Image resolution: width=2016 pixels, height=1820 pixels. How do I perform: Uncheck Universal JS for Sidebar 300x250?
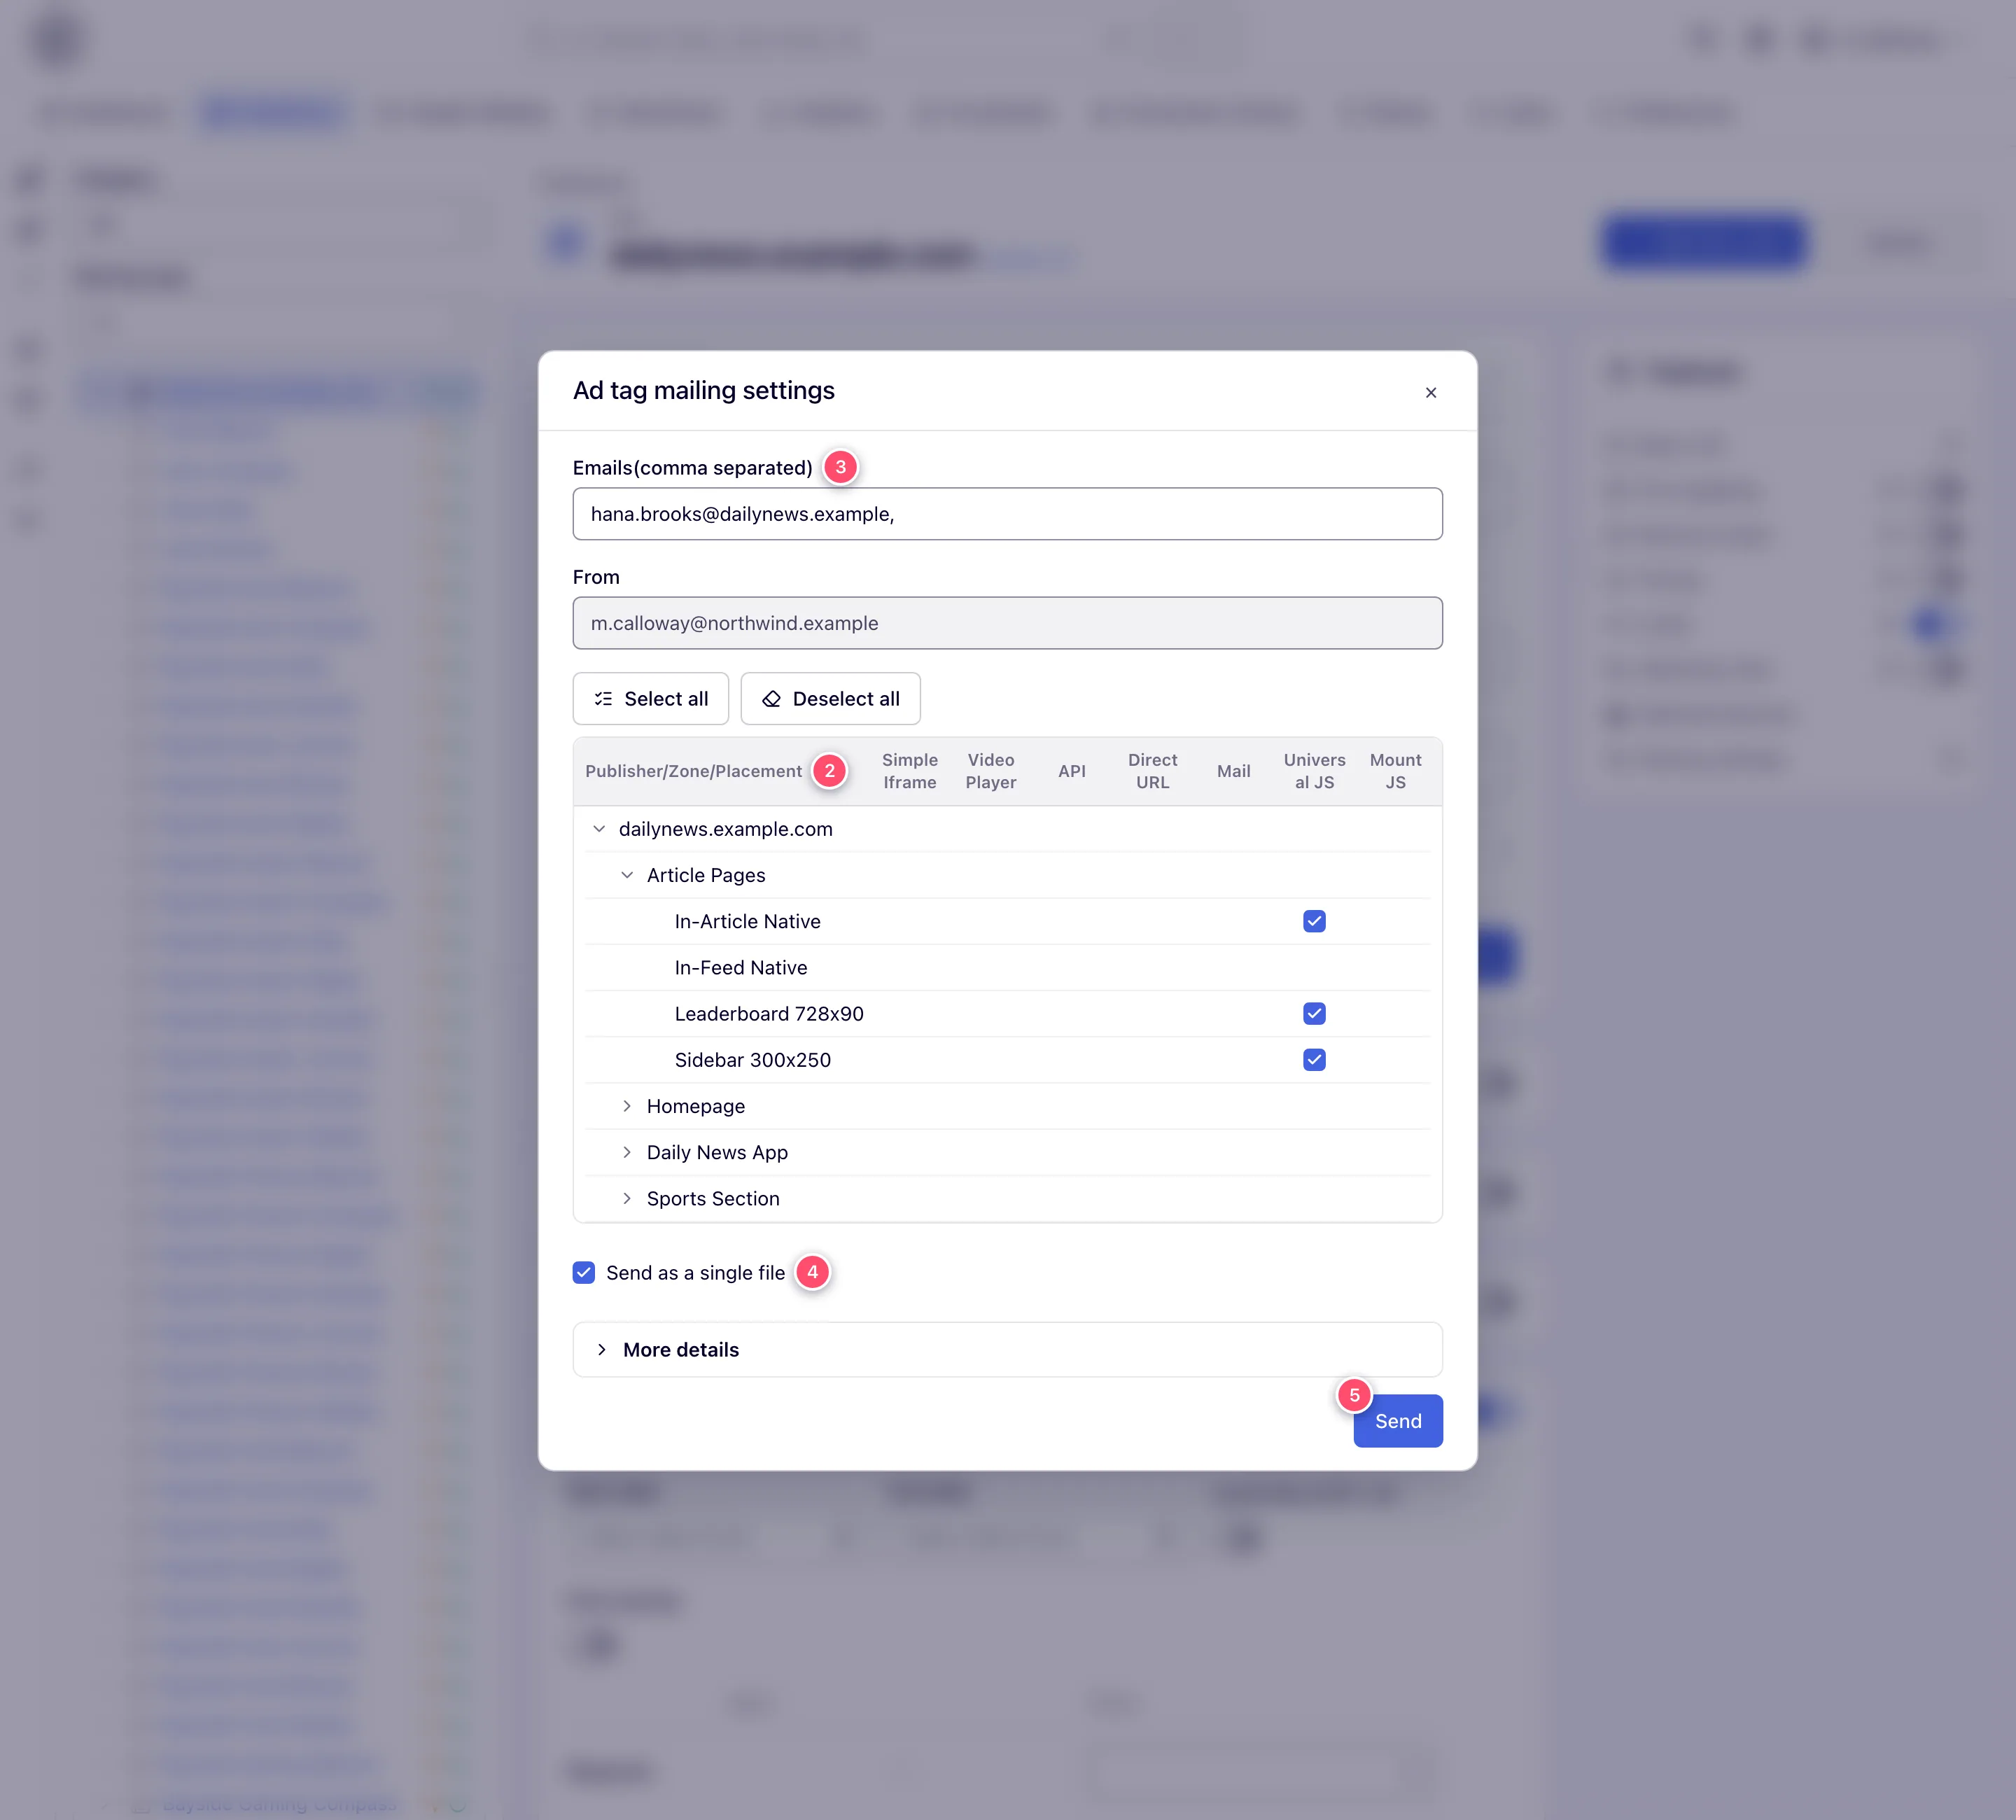click(x=1314, y=1060)
